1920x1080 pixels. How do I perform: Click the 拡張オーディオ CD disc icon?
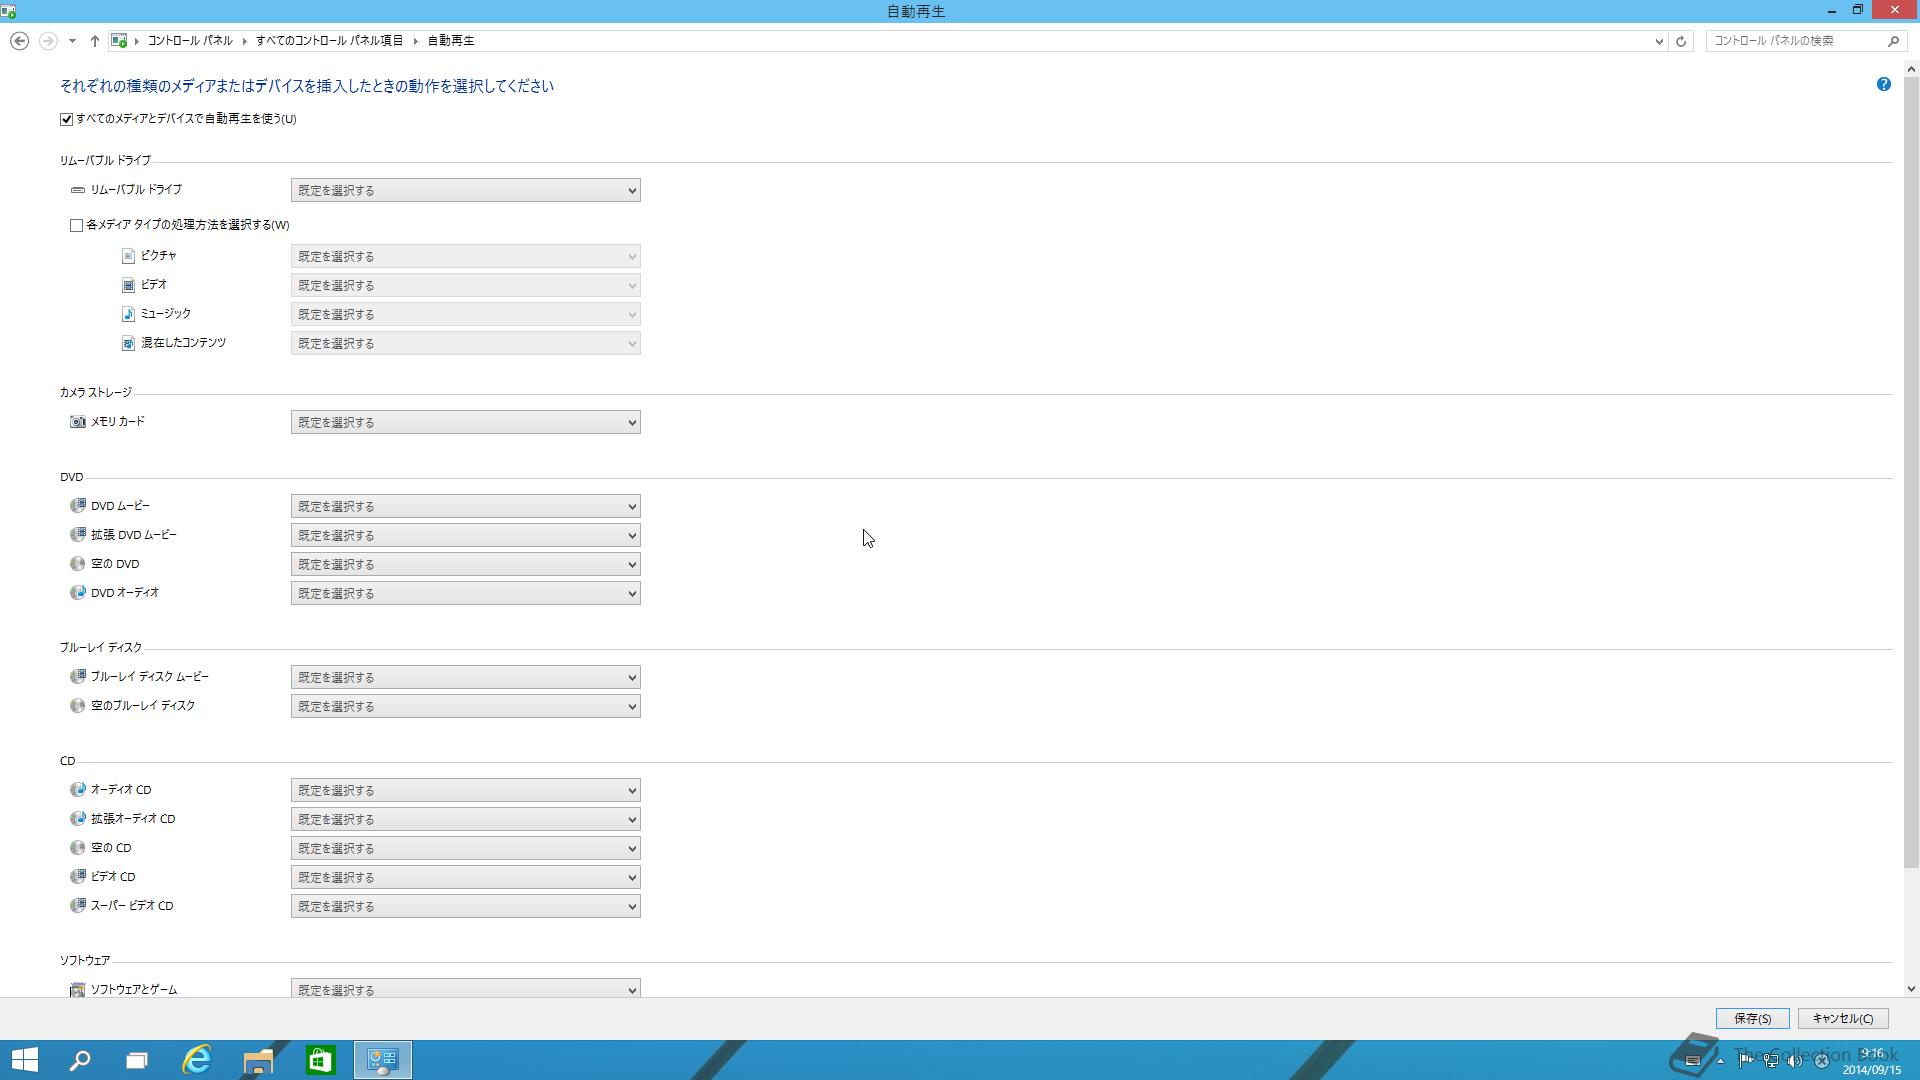click(x=78, y=819)
